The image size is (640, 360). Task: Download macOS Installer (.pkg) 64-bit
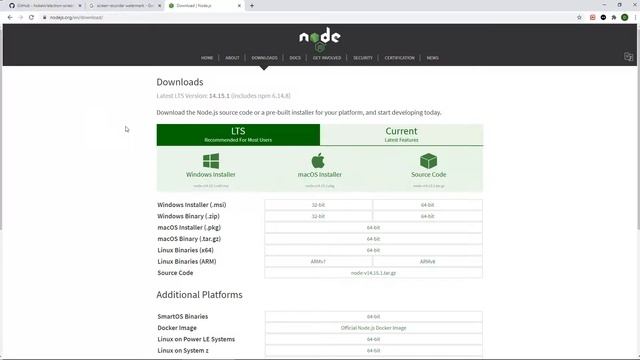click(373, 228)
